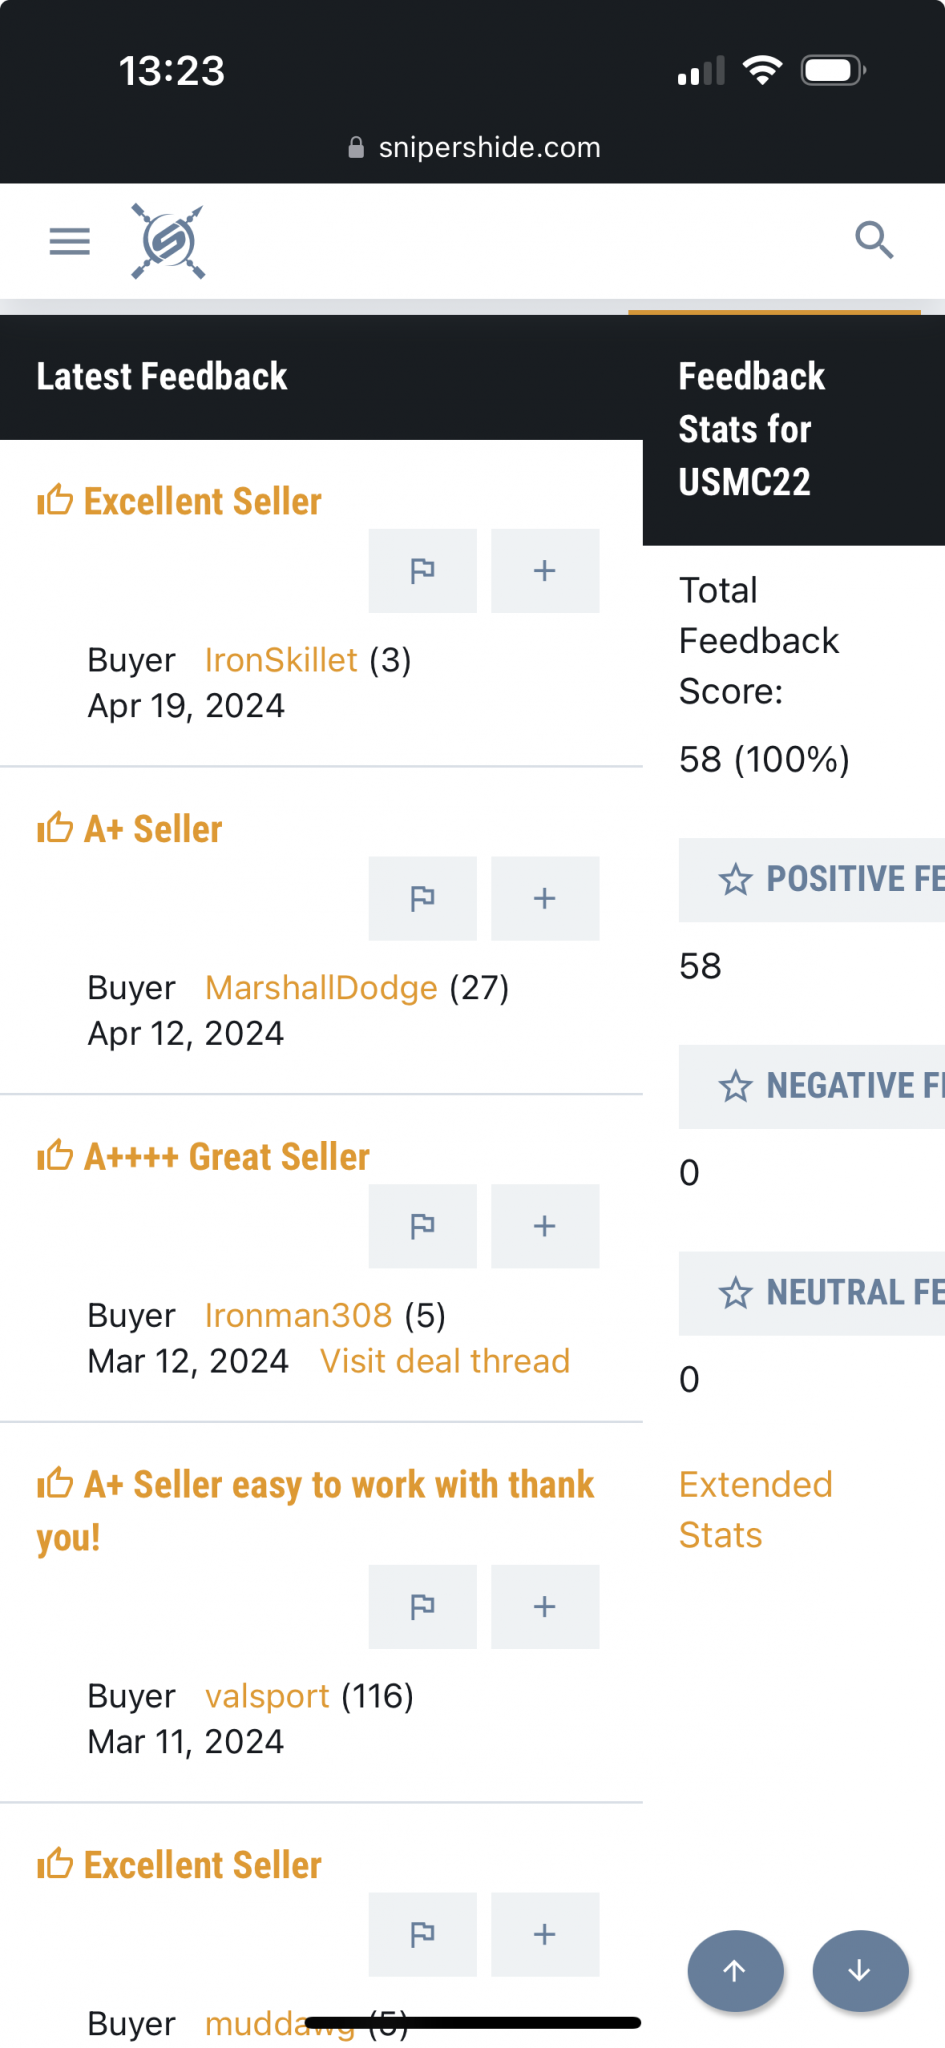Viewport: 945px width, 2048px height.
Task: Open the Extended Stats link
Action: point(756,1510)
